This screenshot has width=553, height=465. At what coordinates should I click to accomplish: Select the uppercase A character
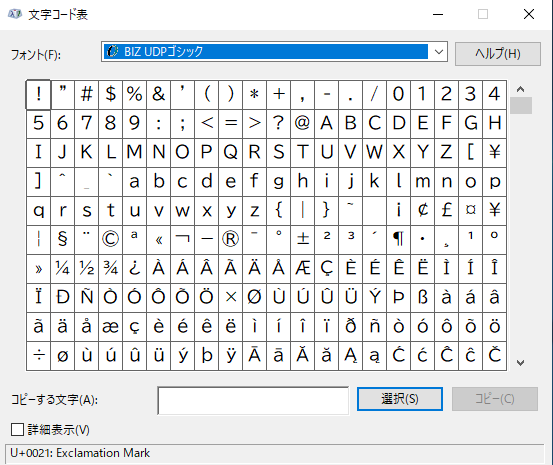[327, 123]
